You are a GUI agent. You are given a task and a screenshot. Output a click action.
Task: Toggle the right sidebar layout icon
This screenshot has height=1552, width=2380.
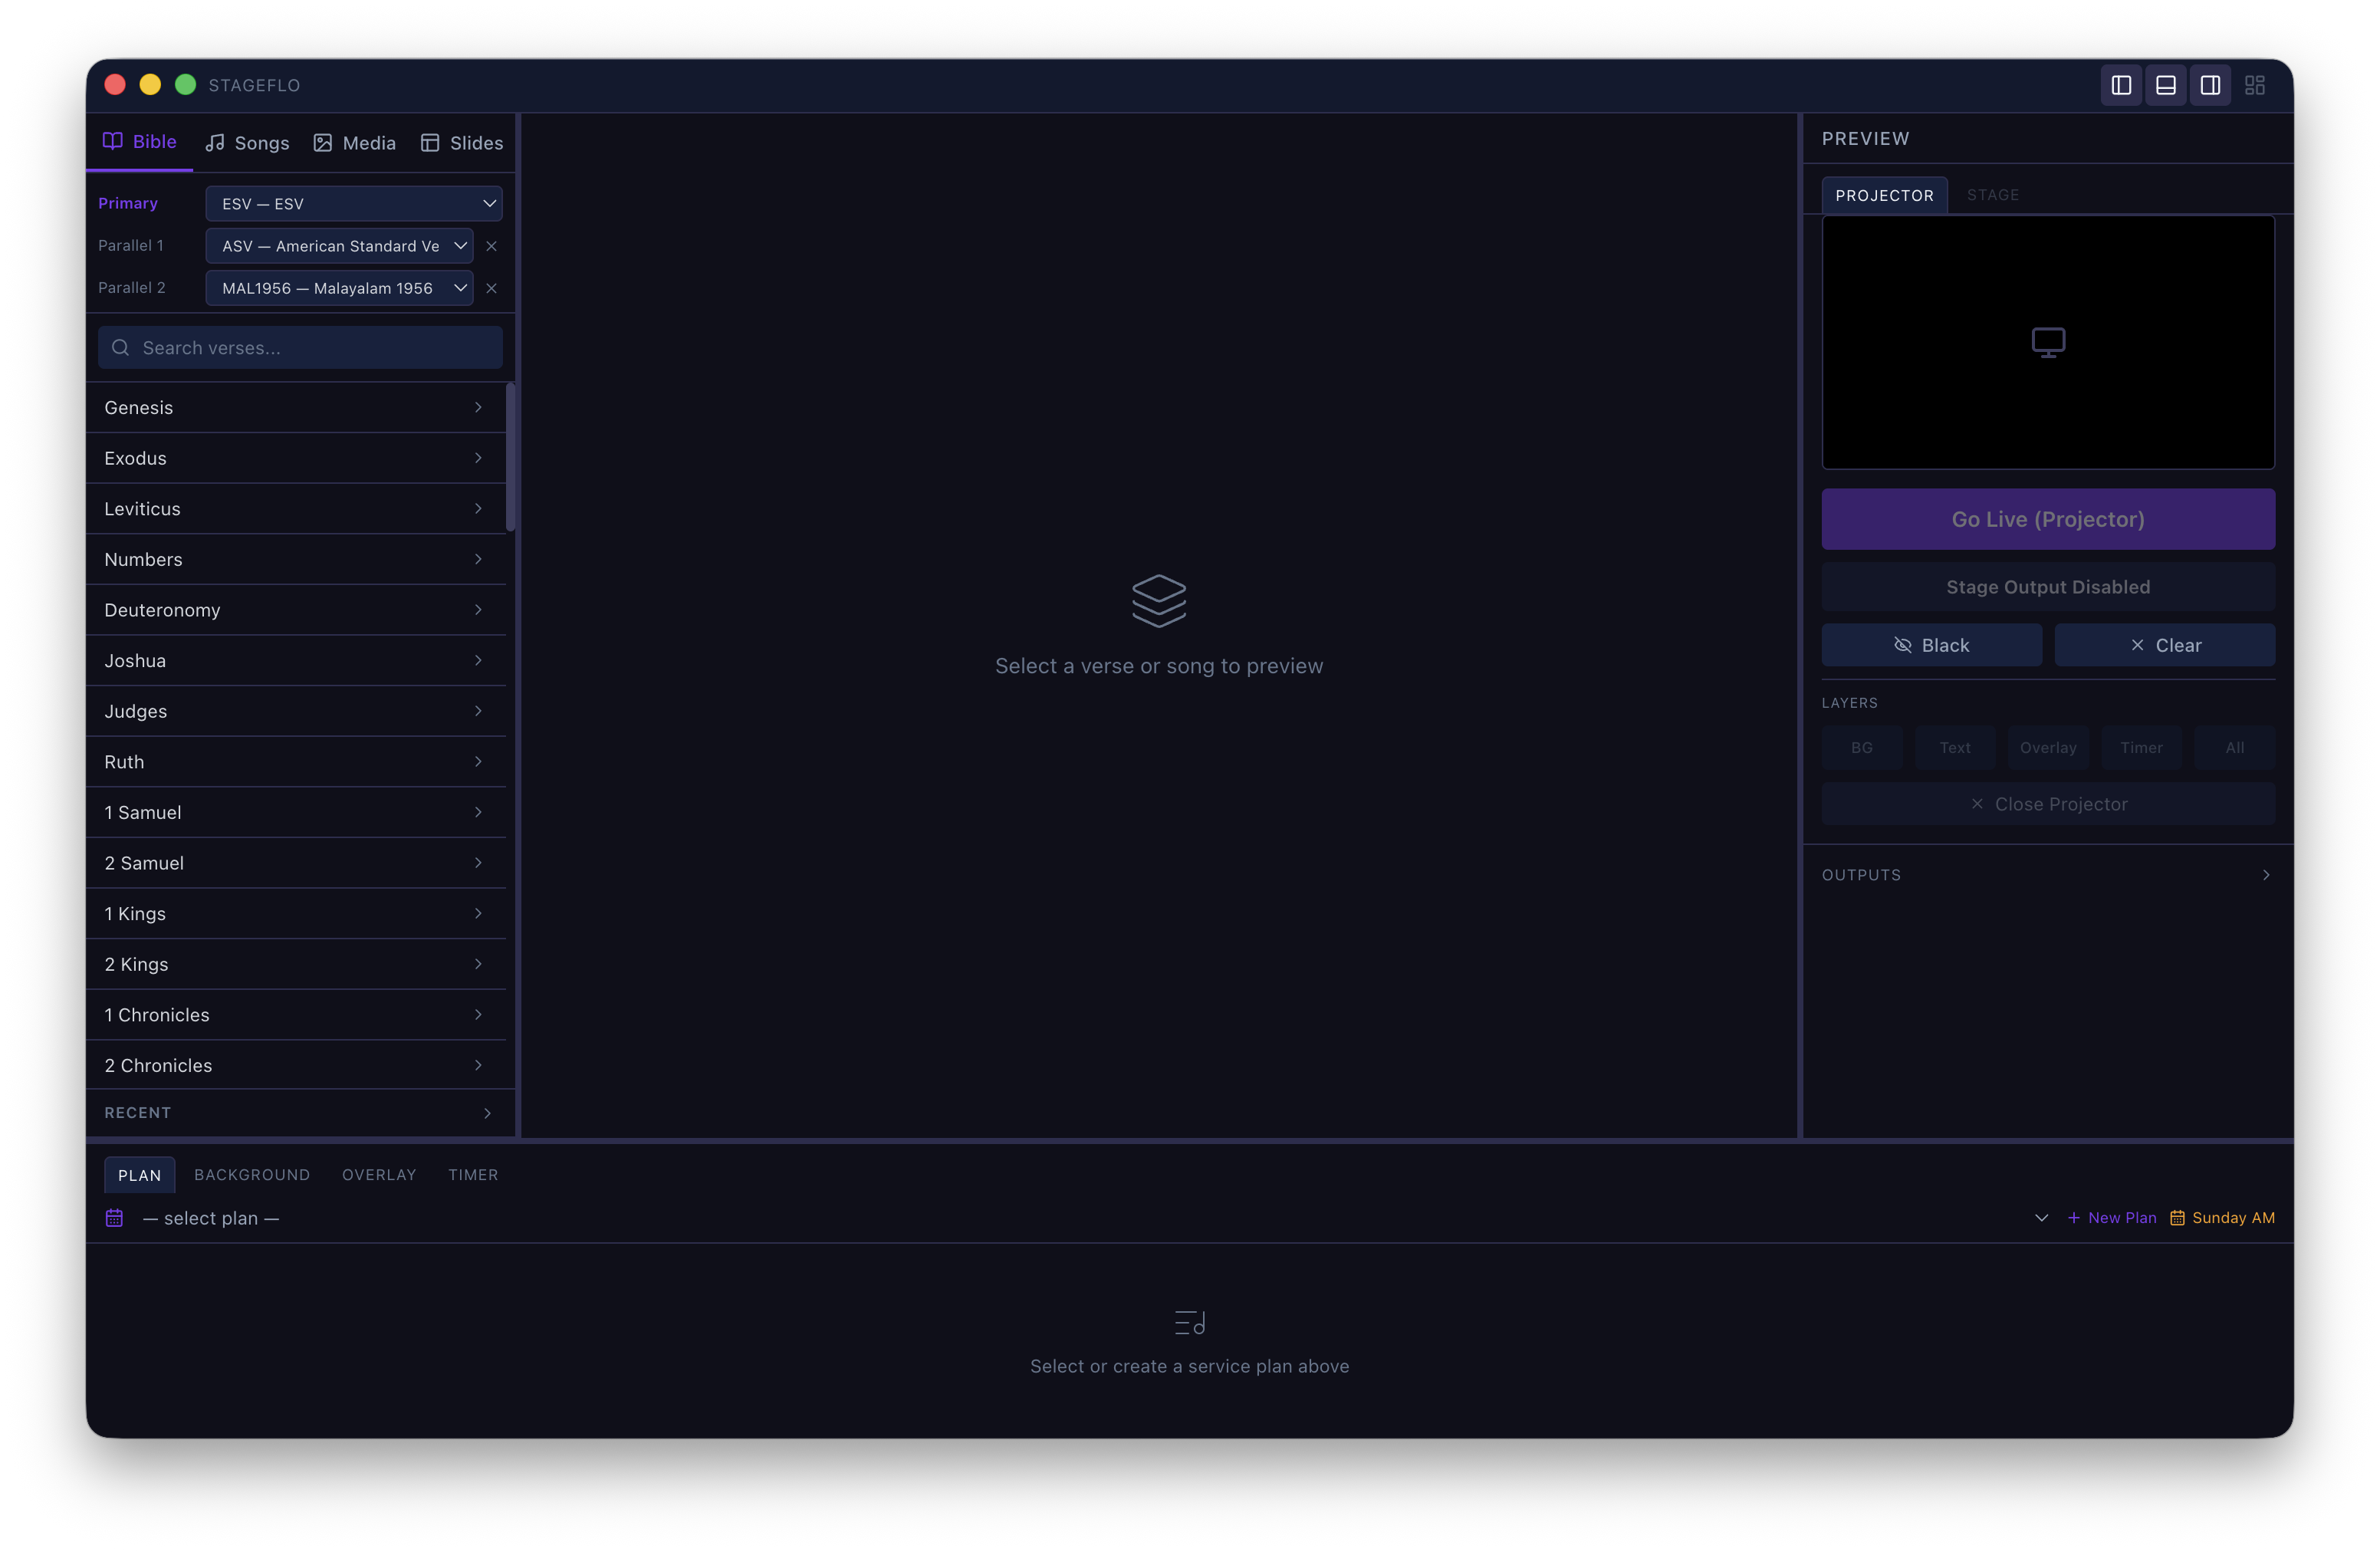point(2210,85)
